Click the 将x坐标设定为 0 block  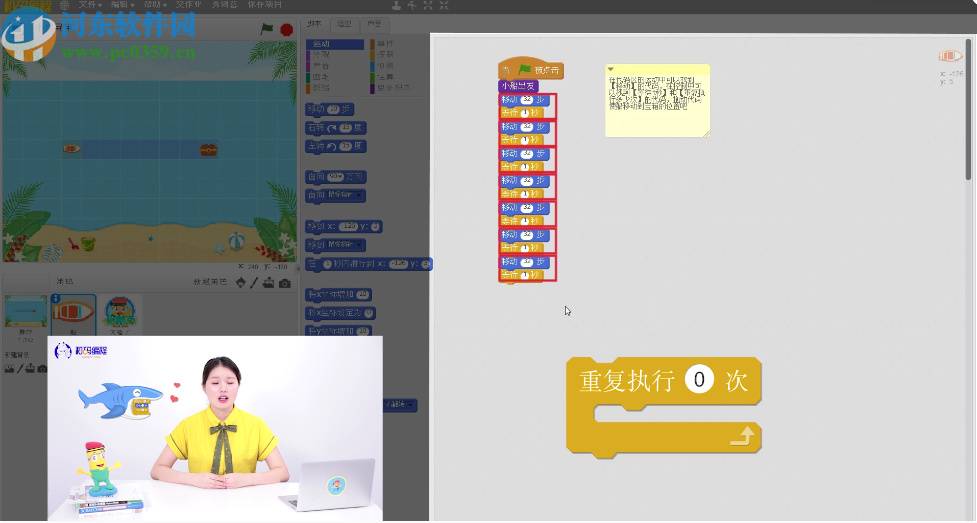coord(341,313)
